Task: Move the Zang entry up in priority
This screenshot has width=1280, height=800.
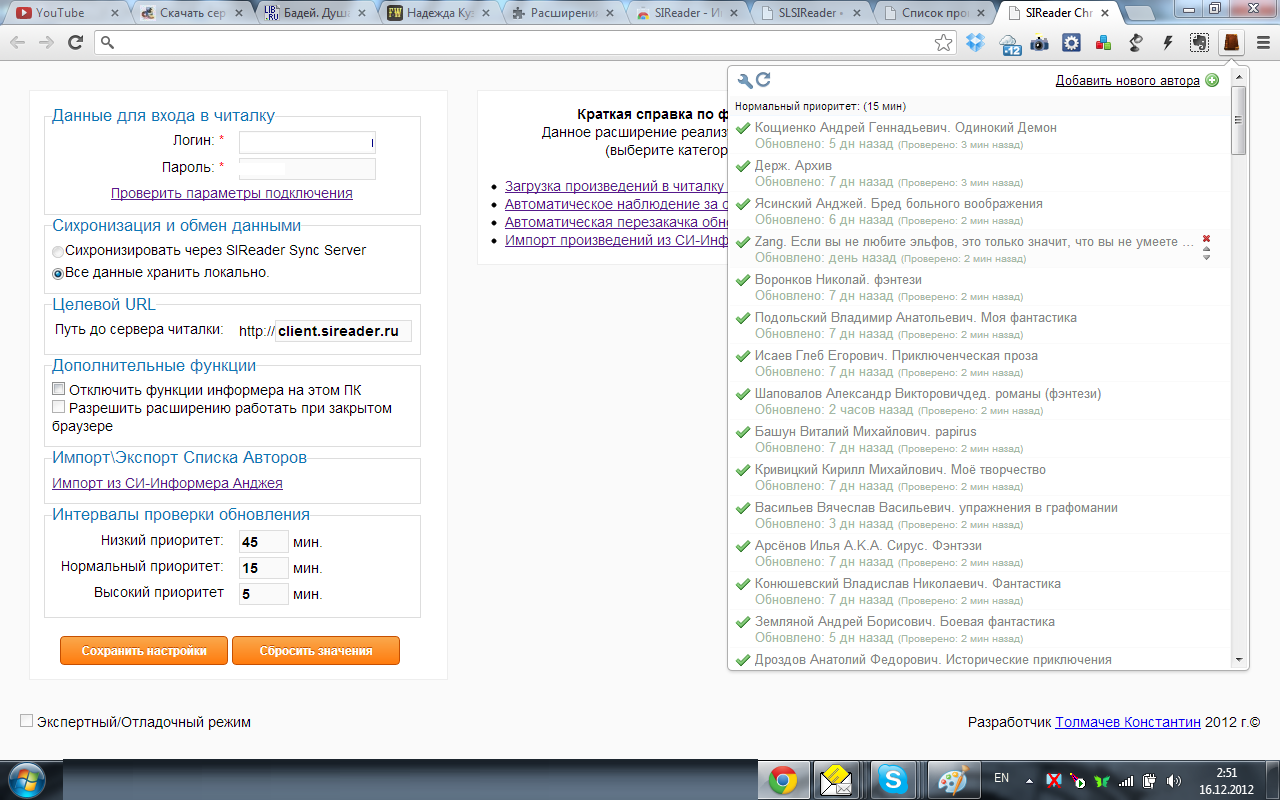Action: (x=1206, y=249)
